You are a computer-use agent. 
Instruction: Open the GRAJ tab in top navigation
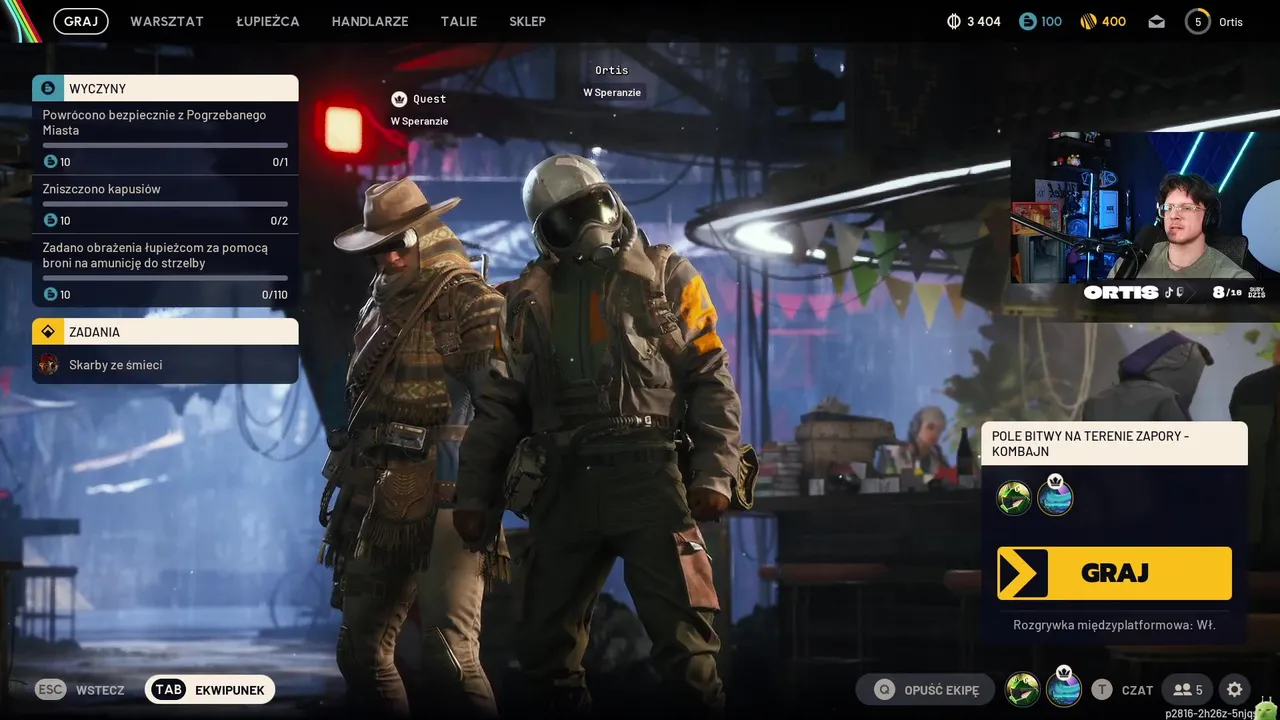81,21
